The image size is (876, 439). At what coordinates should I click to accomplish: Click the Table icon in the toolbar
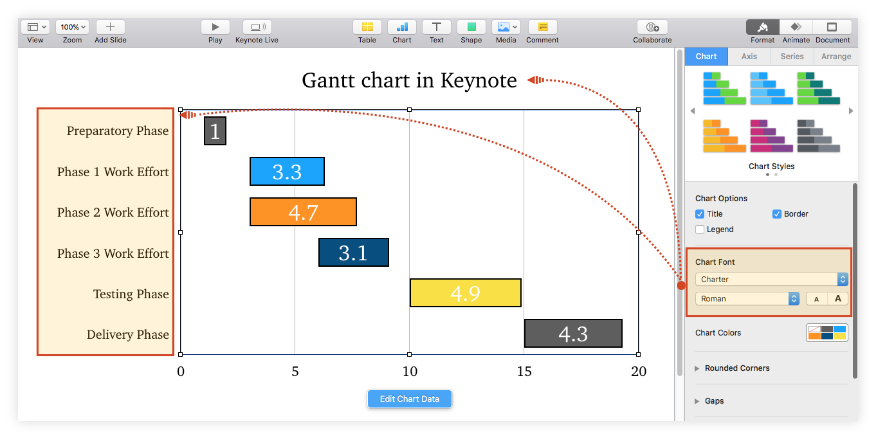(367, 27)
